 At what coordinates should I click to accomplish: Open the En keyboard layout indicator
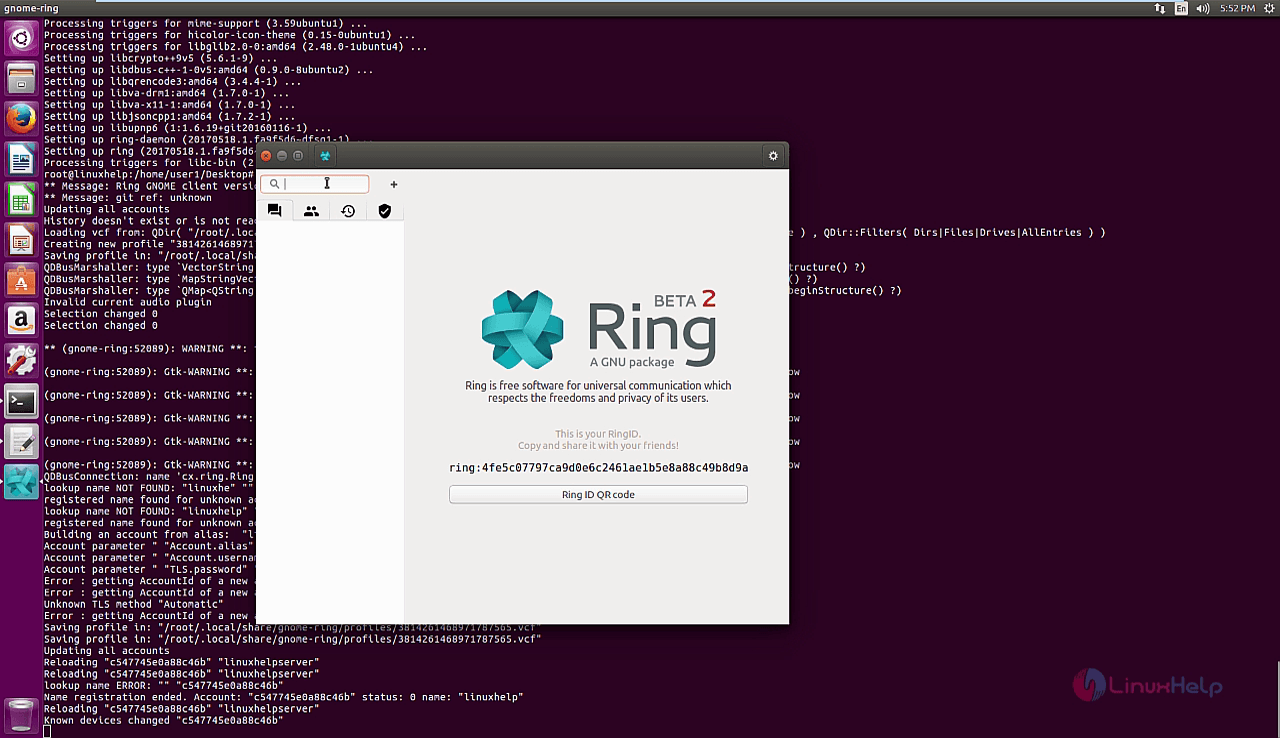[1182, 8]
